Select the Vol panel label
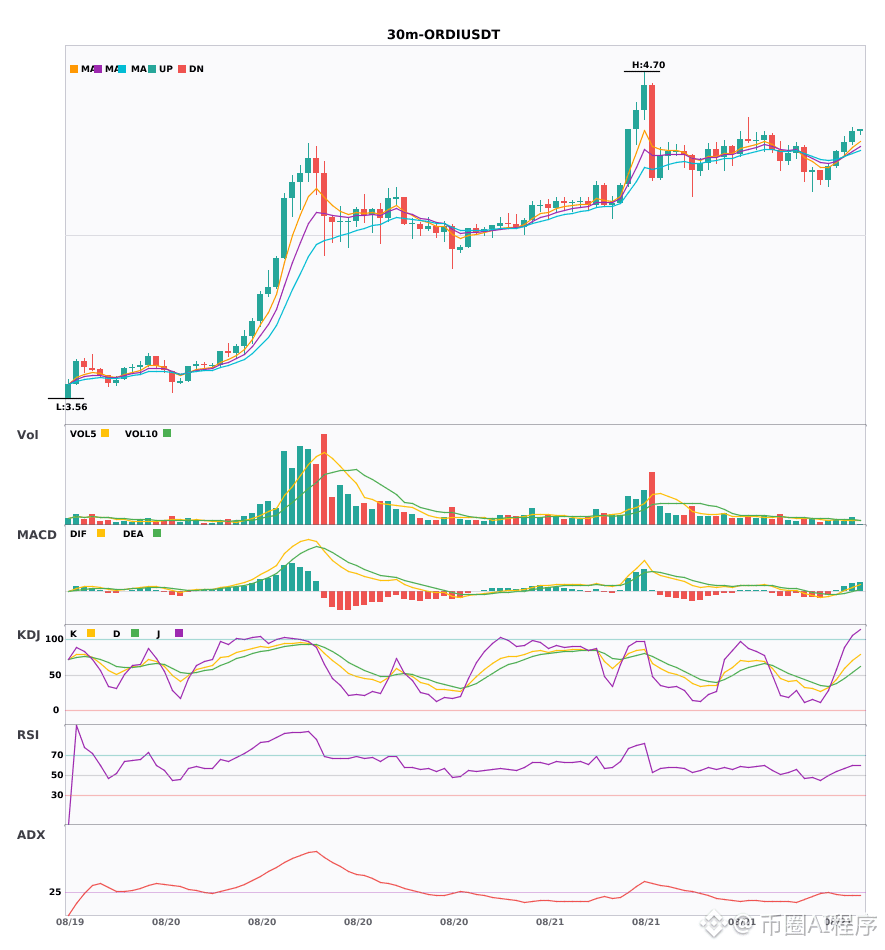This screenshot has width=885, height=950. tap(27, 435)
